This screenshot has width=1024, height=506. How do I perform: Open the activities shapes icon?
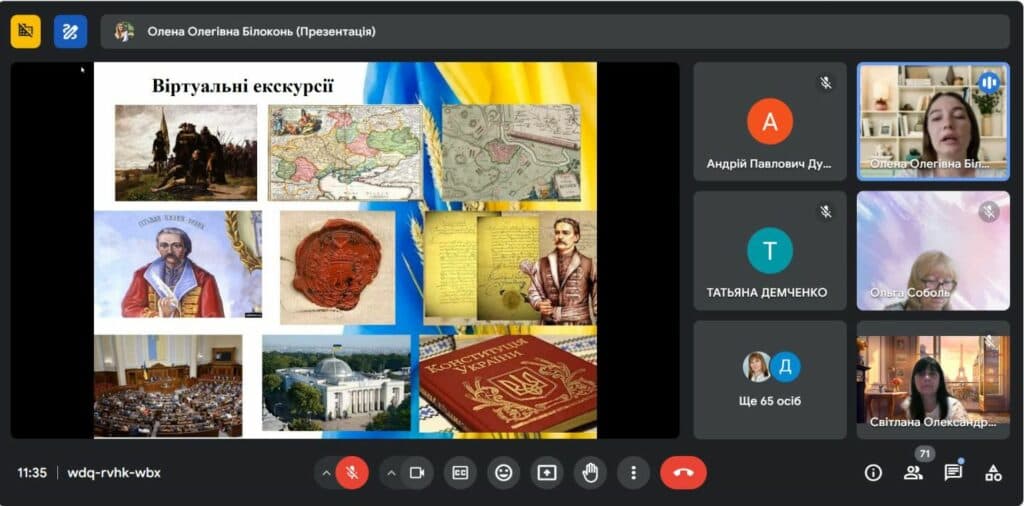tap(993, 473)
